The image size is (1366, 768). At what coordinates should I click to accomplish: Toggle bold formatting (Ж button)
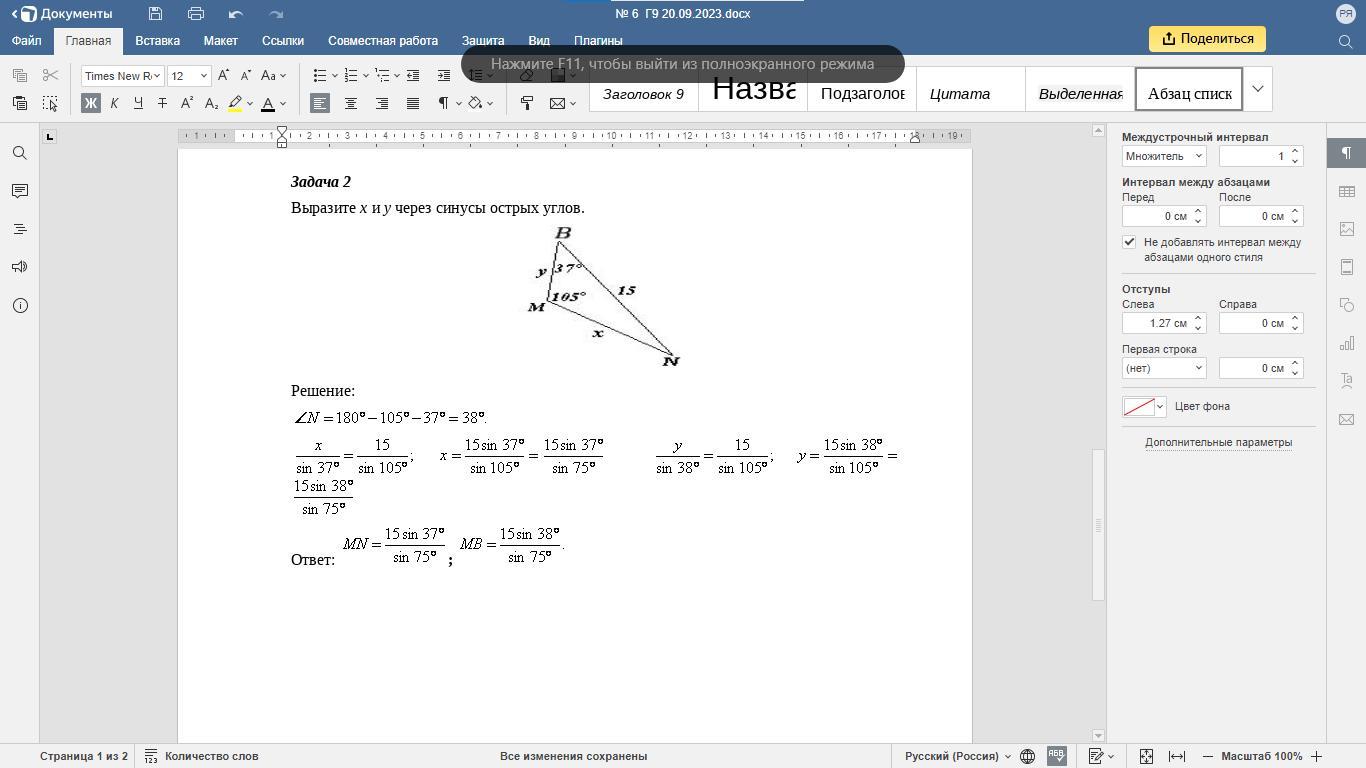(91, 103)
